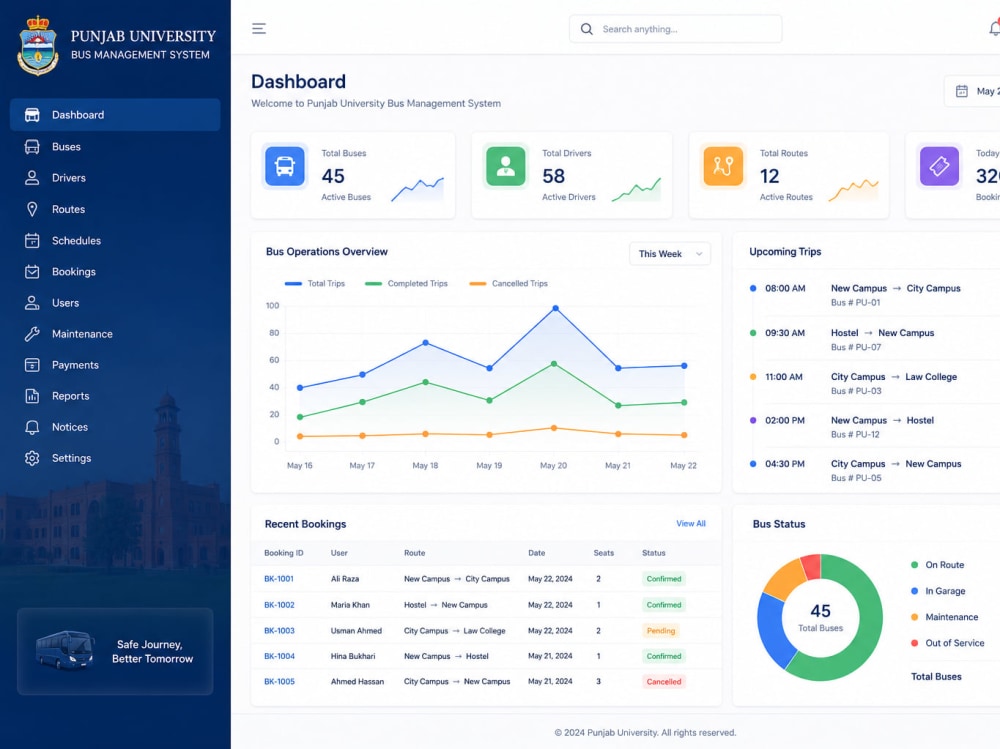
Task: Click the Drivers sidebar person icon
Action: point(32,178)
